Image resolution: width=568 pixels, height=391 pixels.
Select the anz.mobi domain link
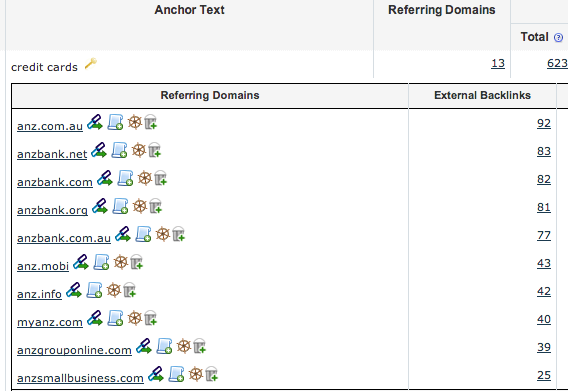point(43,266)
